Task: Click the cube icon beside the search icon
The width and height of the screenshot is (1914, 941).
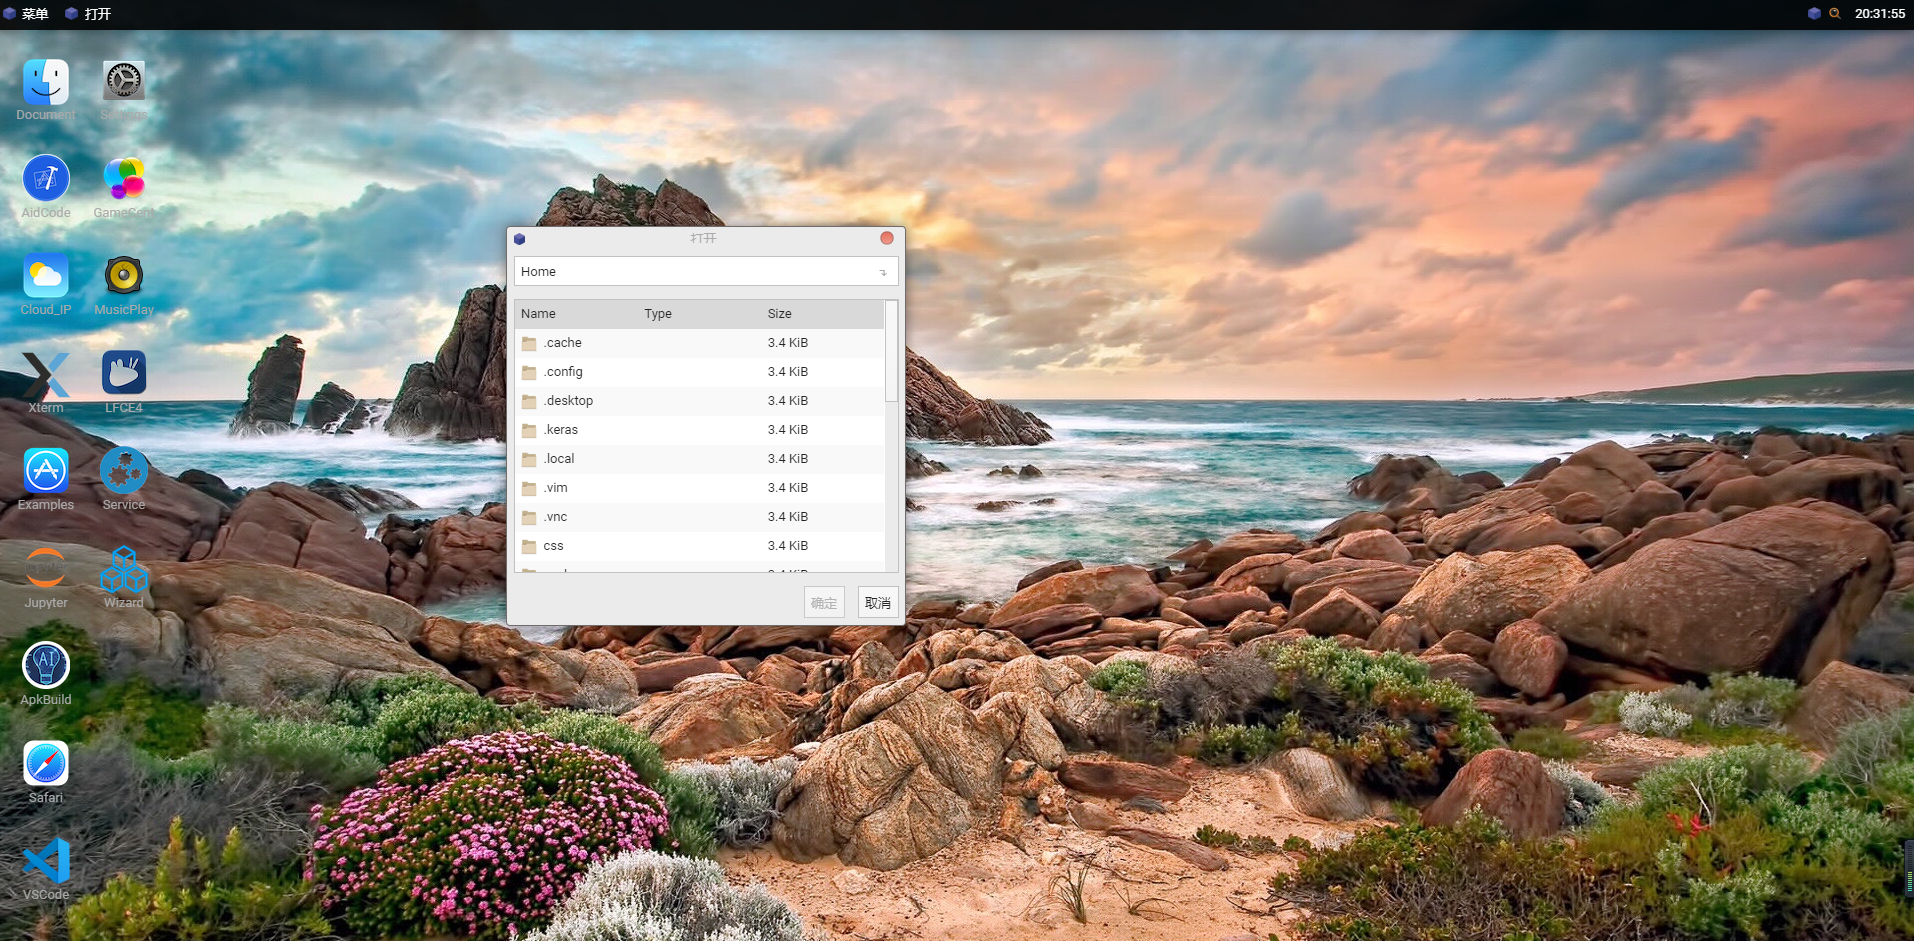Action: 1814,14
